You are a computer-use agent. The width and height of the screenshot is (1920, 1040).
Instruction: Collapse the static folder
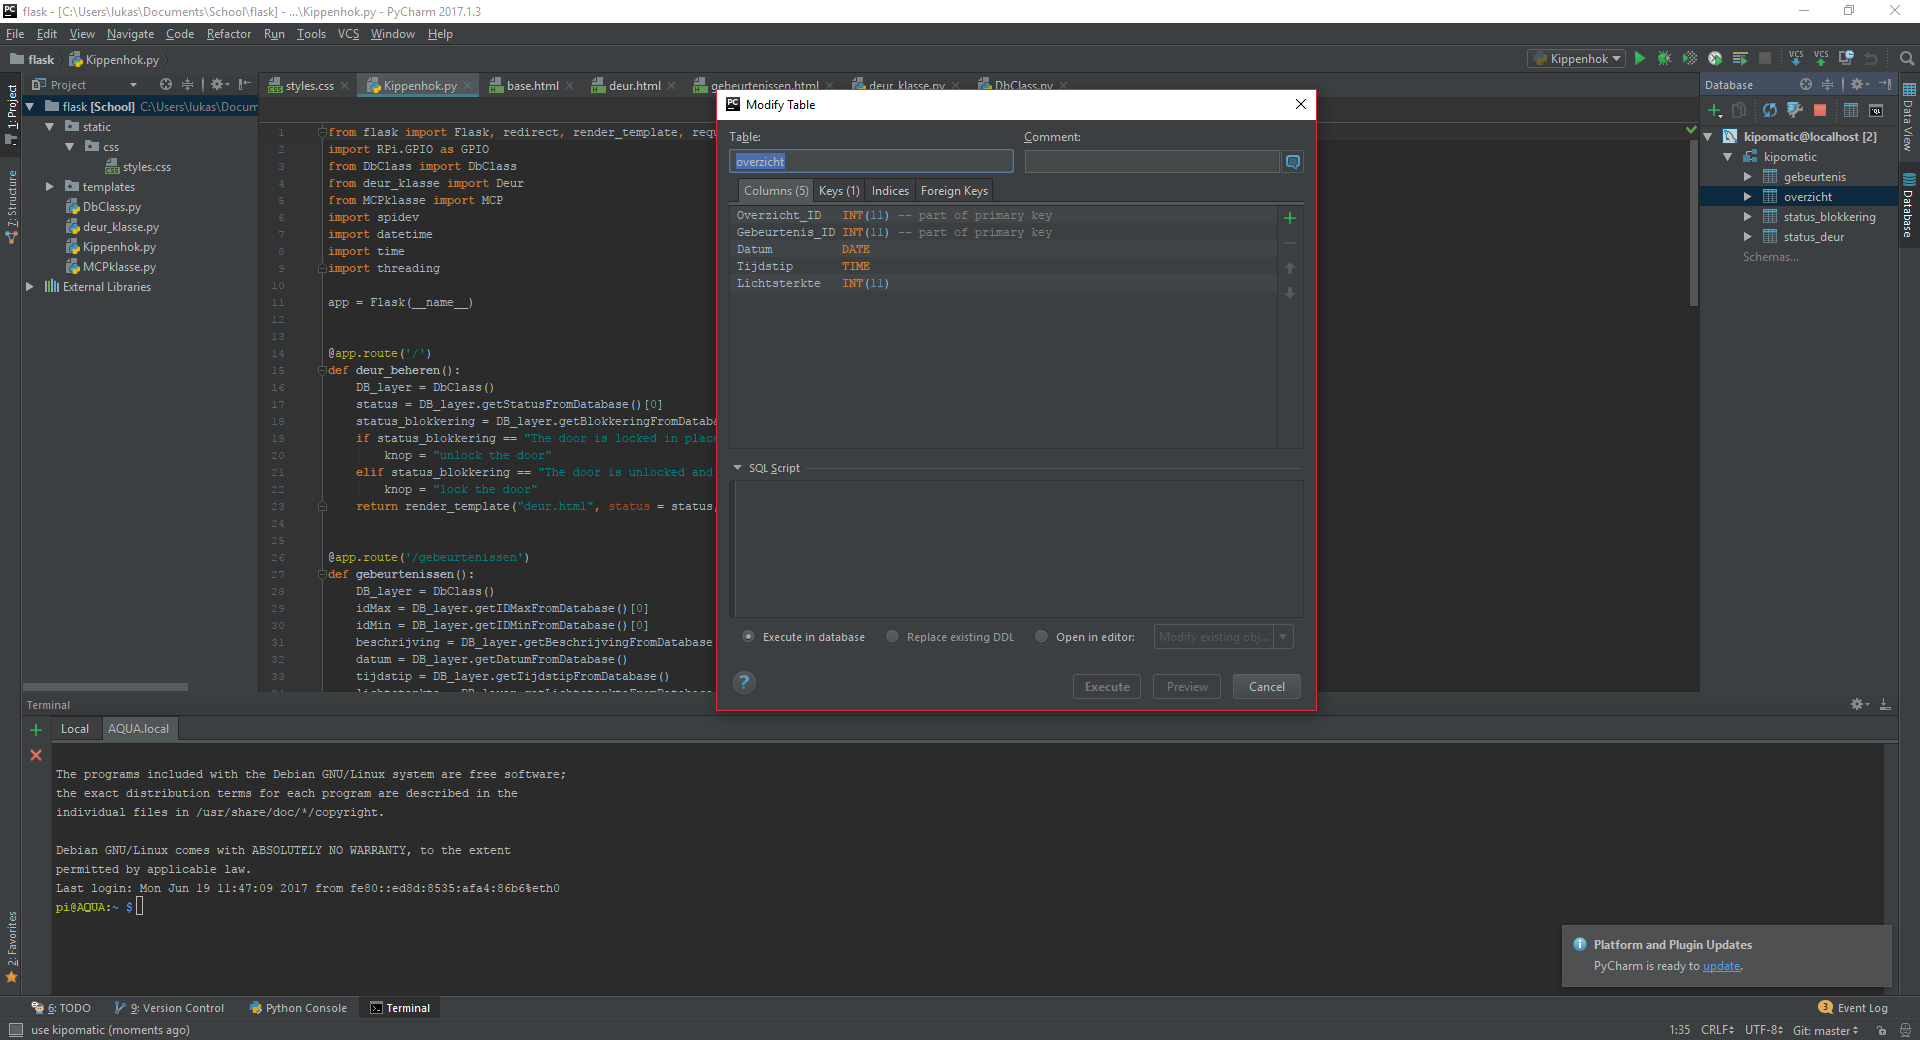[x=49, y=127]
